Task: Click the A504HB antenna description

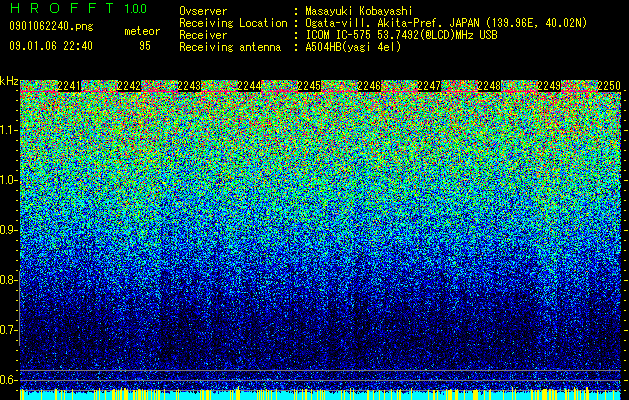Action: 353,47
